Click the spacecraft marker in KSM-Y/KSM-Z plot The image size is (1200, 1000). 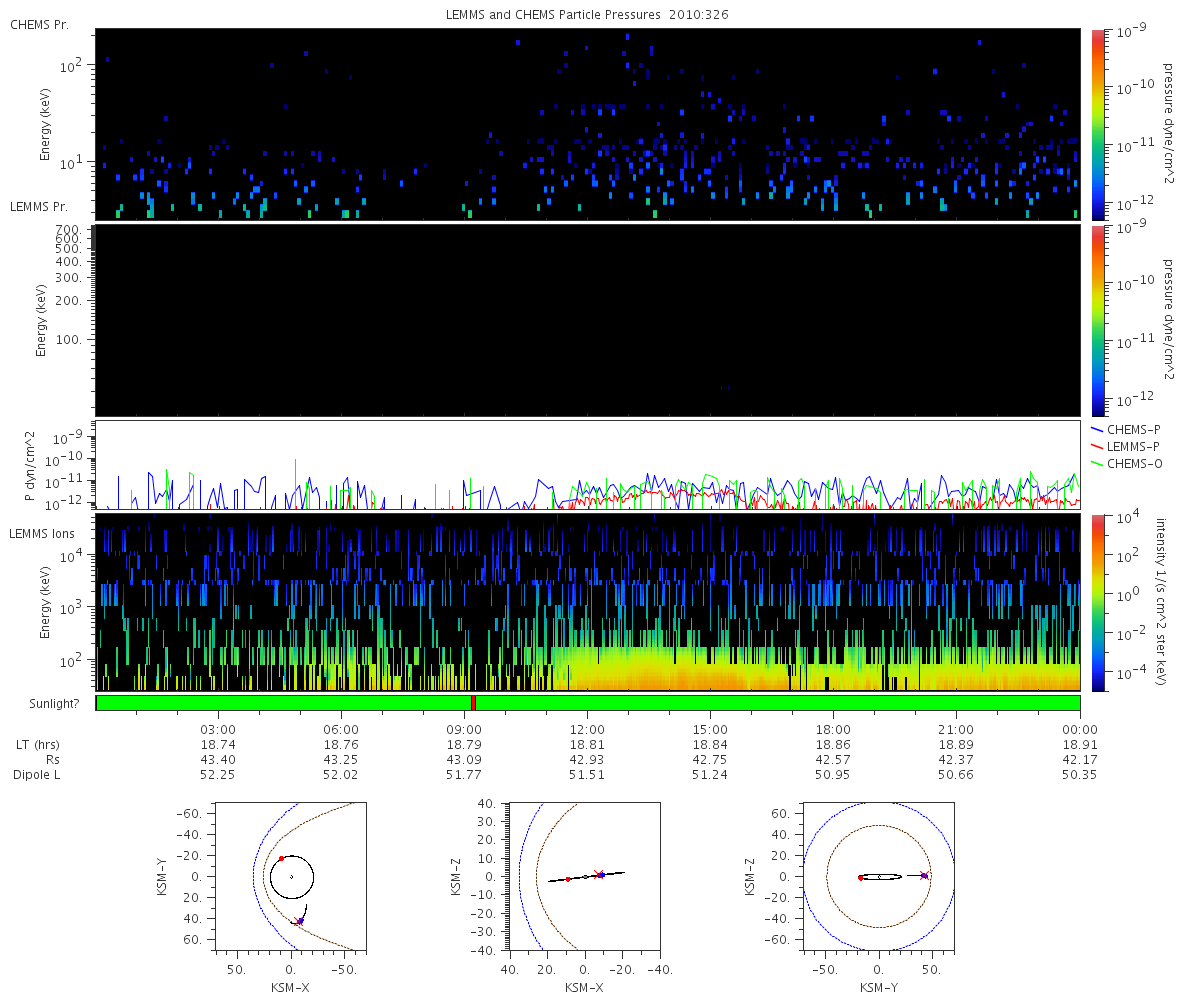click(924, 876)
